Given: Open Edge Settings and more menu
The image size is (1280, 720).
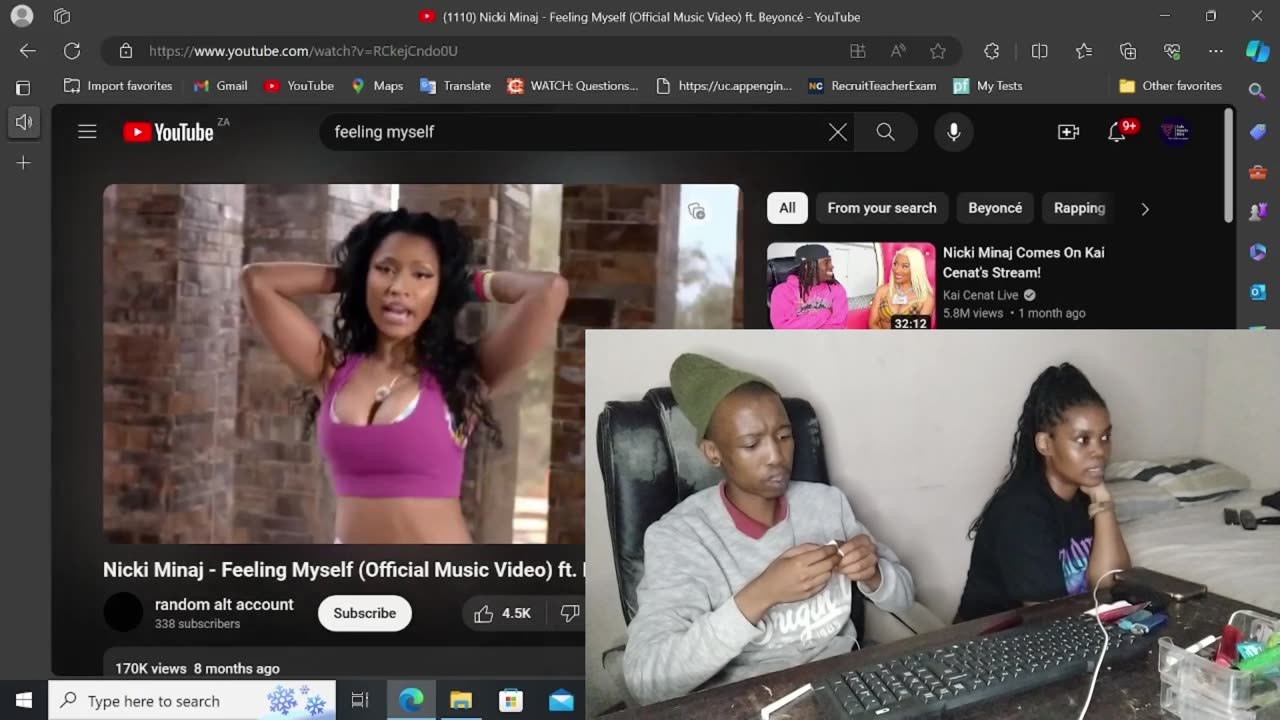Looking at the screenshot, I should pyautogui.click(x=1216, y=51).
